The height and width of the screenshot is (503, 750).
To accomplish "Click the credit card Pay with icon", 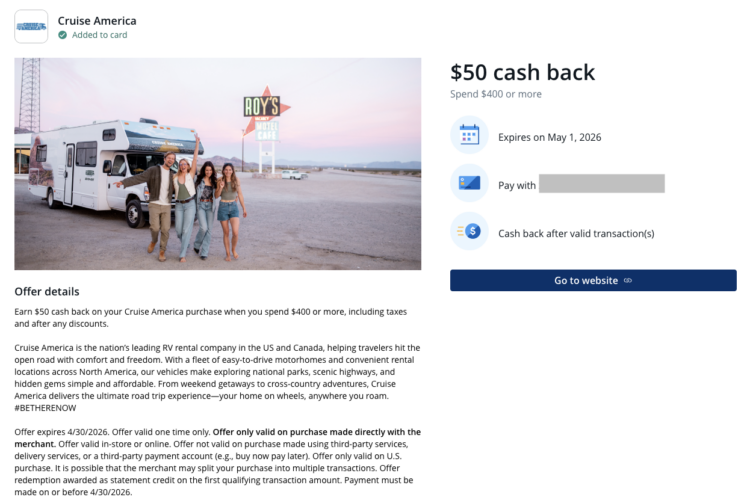I will [469, 184].
